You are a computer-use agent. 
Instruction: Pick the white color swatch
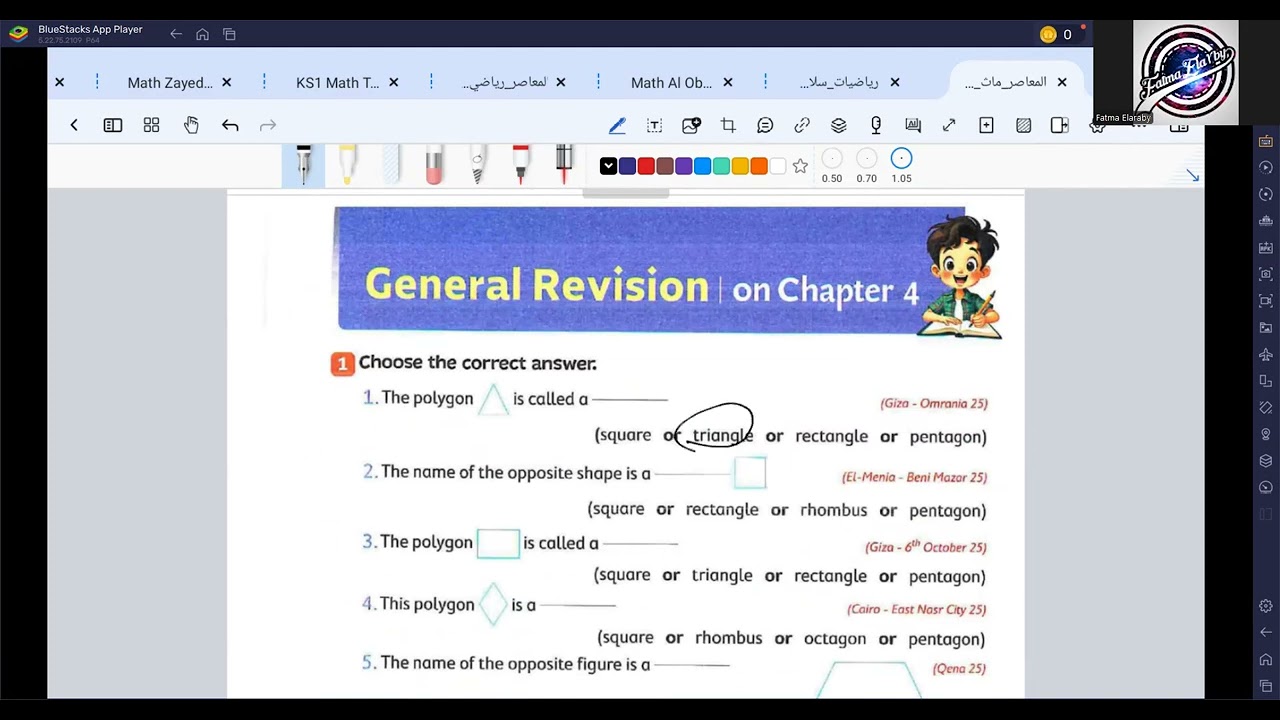778,166
